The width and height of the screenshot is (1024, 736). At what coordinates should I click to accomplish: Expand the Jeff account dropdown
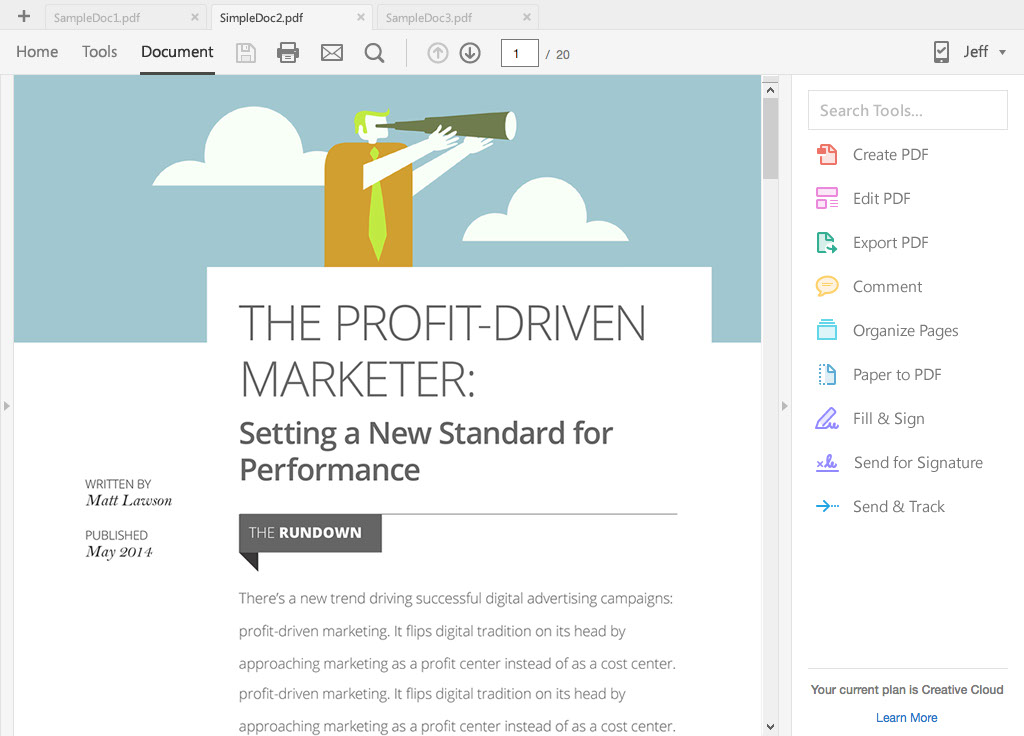(x=1002, y=52)
